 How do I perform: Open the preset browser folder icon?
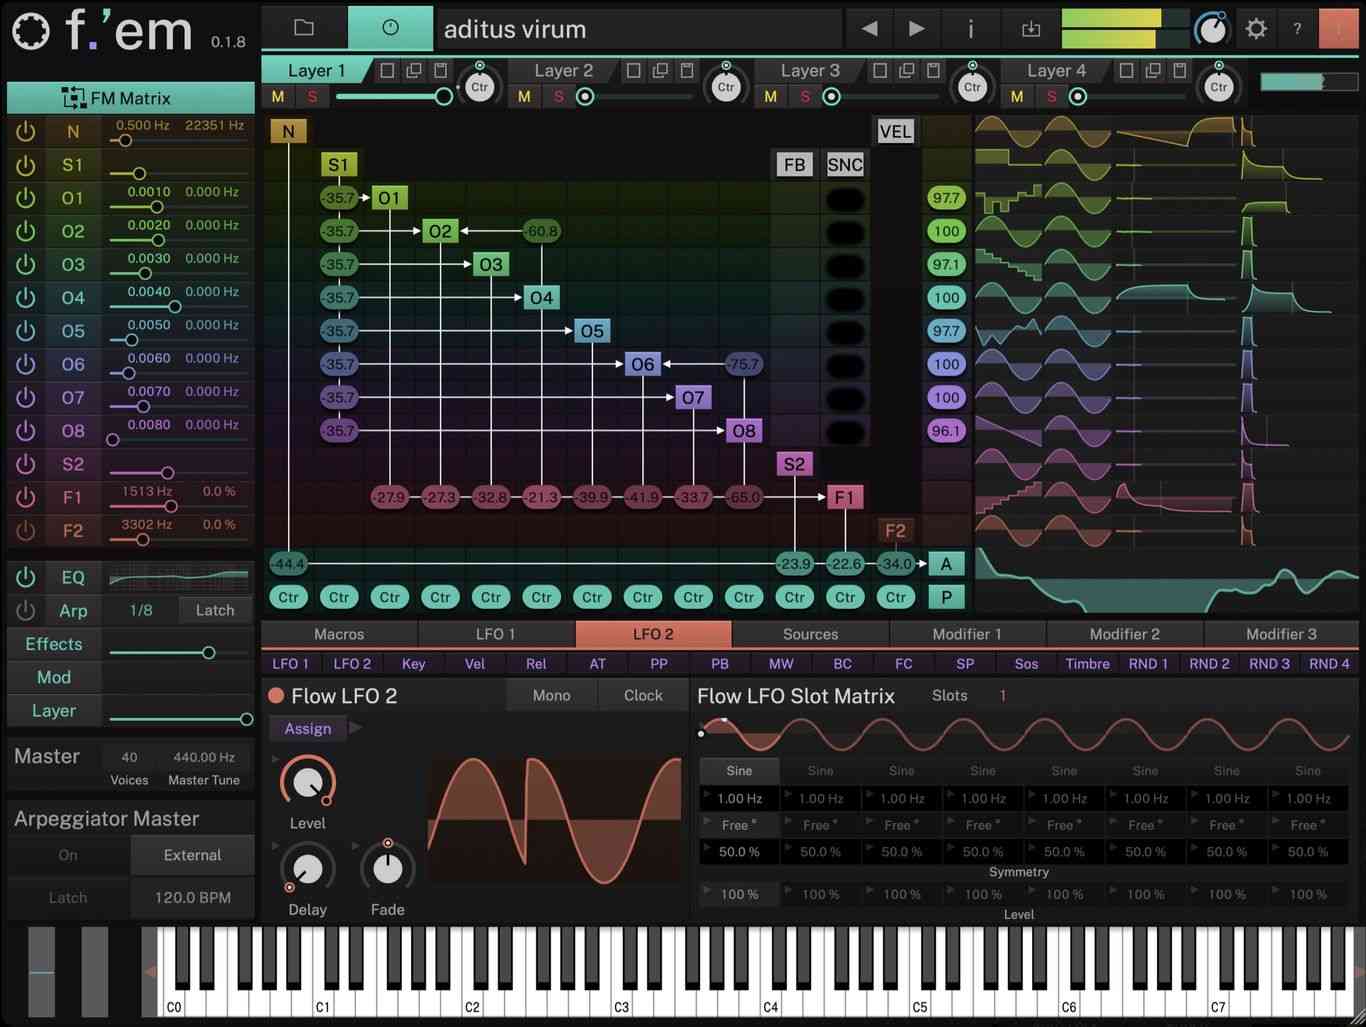point(305,28)
